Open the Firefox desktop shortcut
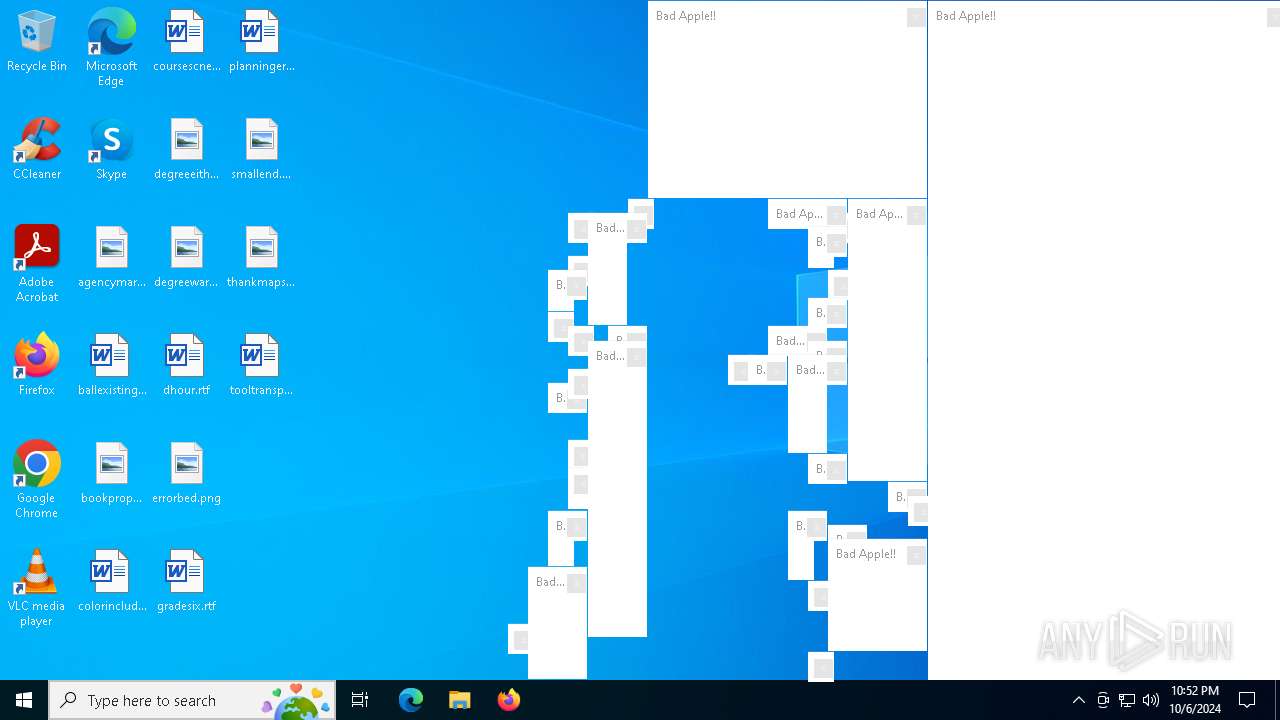Viewport: 1280px width, 720px height. click(37, 366)
